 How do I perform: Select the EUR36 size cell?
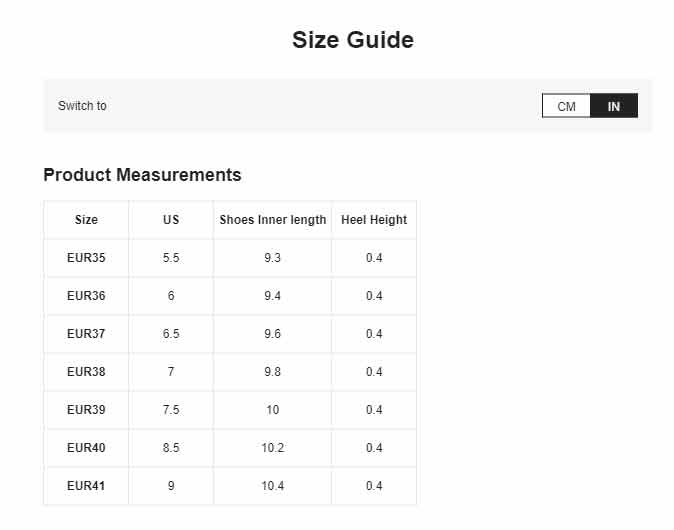(x=86, y=296)
